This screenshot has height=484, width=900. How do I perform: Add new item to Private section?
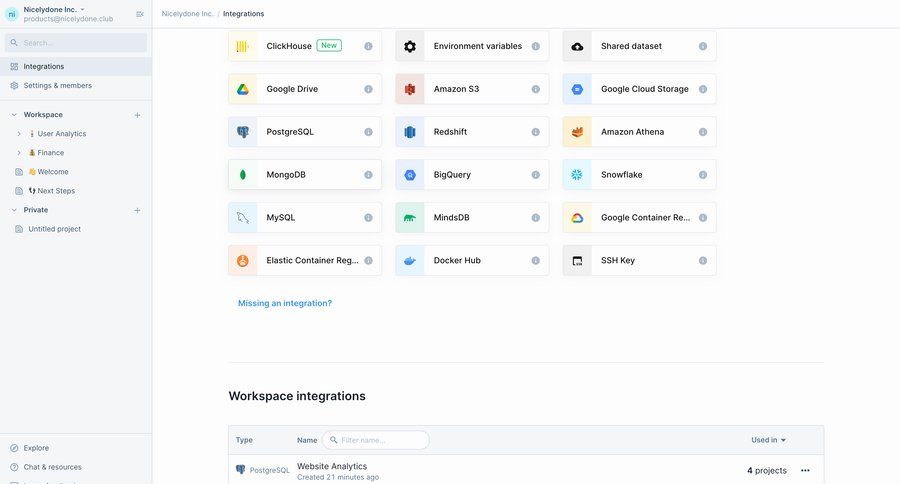(137, 210)
